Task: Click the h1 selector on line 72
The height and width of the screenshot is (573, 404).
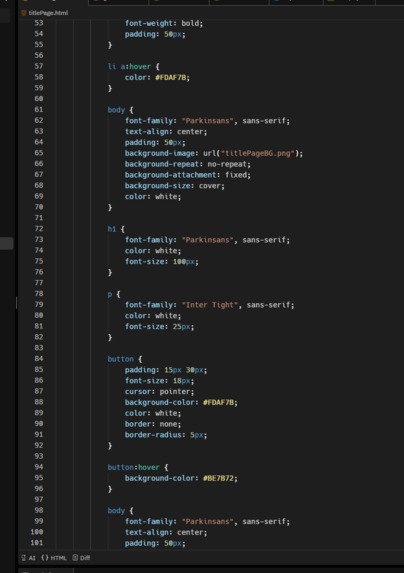Action: pos(111,229)
